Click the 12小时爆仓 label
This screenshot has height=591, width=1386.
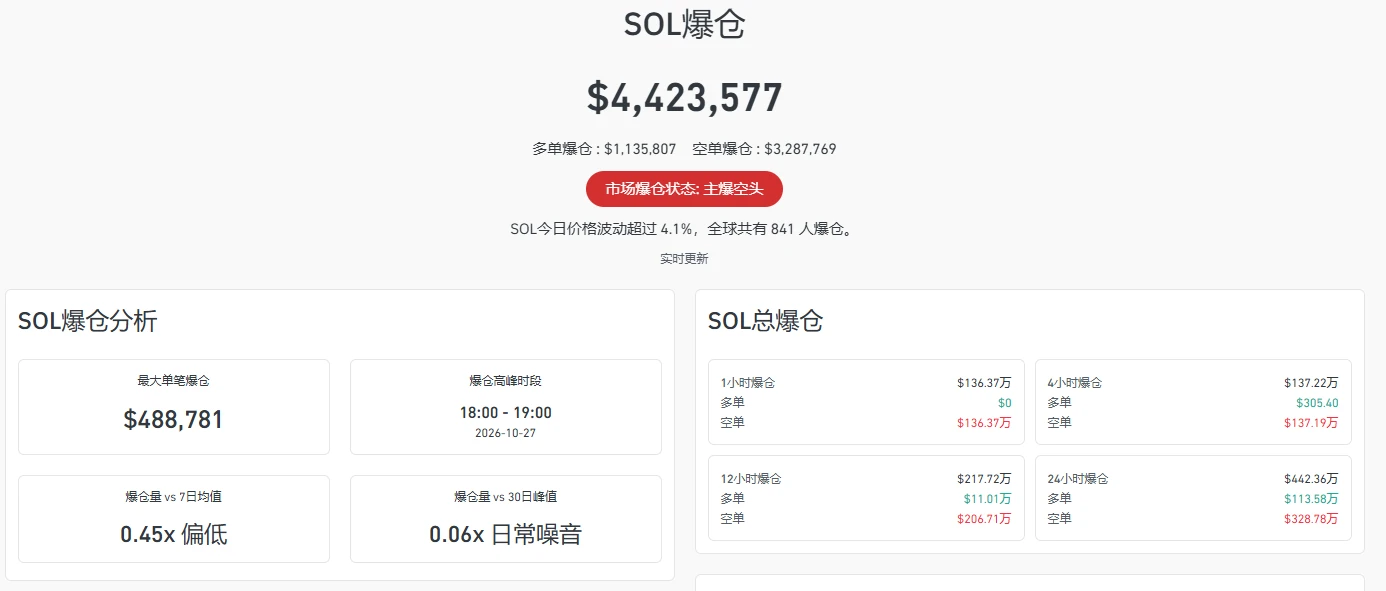click(751, 479)
